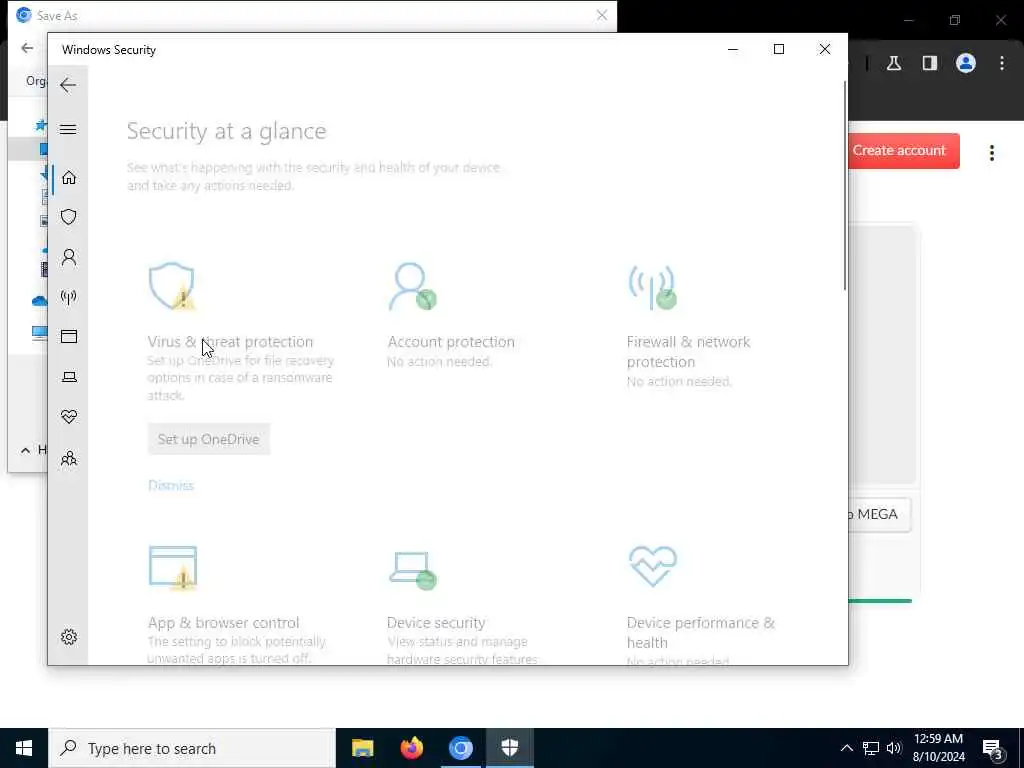Click back arrow in Save As dialog
The width and height of the screenshot is (1024, 768).
tap(27, 48)
